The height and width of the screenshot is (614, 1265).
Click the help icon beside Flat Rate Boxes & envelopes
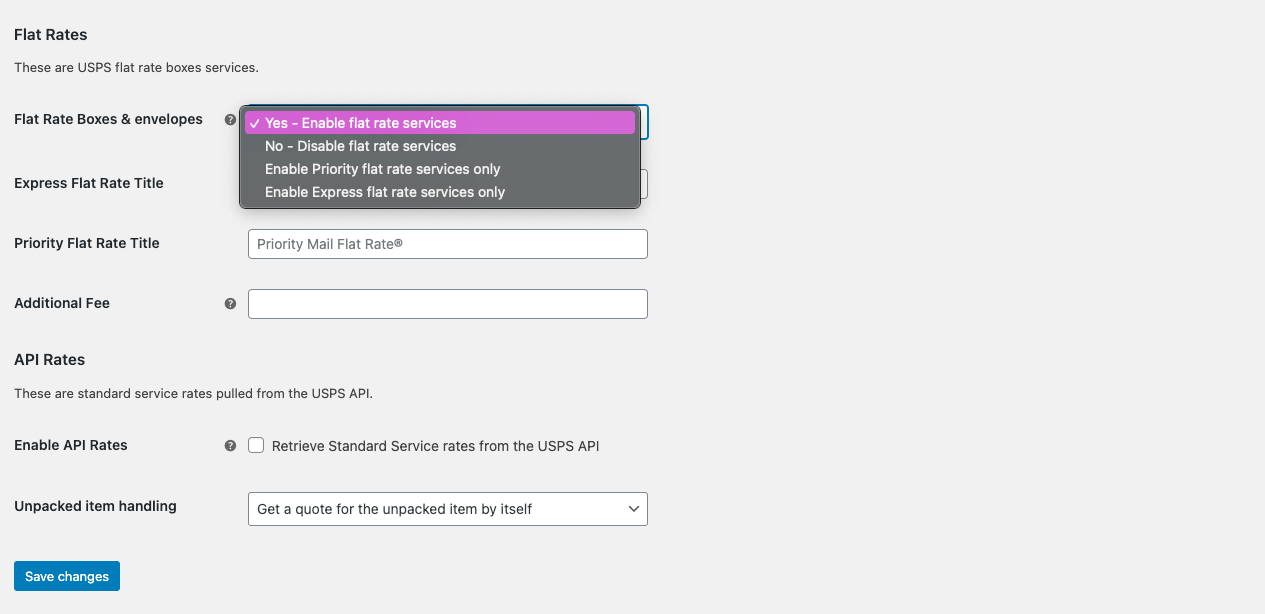point(230,120)
